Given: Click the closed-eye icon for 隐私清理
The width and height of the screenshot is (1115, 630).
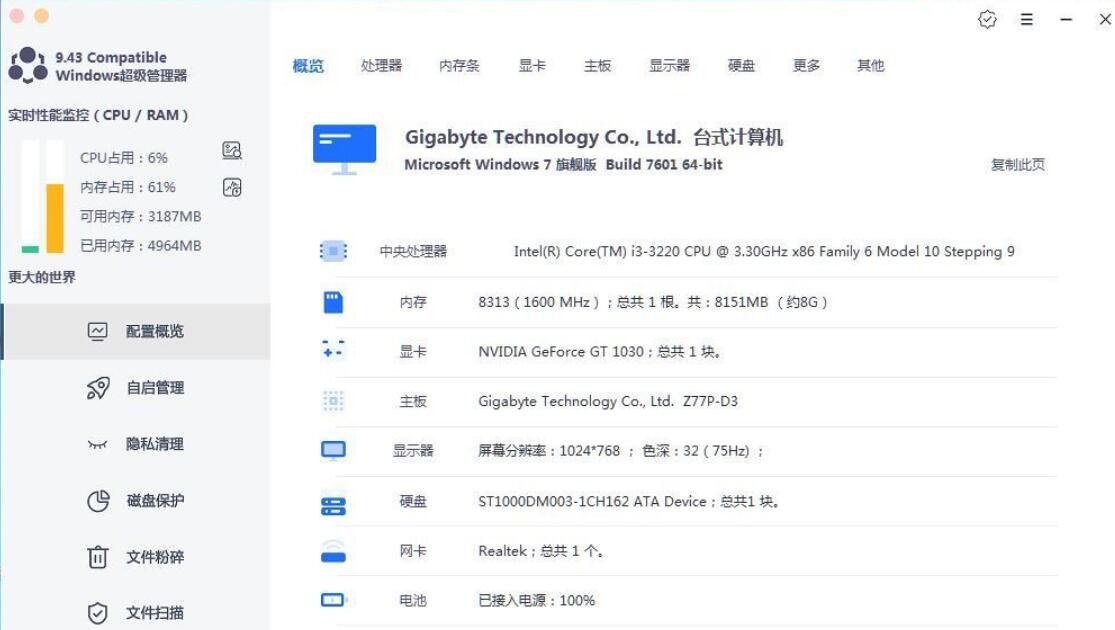Looking at the screenshot, I should pyautogui.click(x=97, y=445).
